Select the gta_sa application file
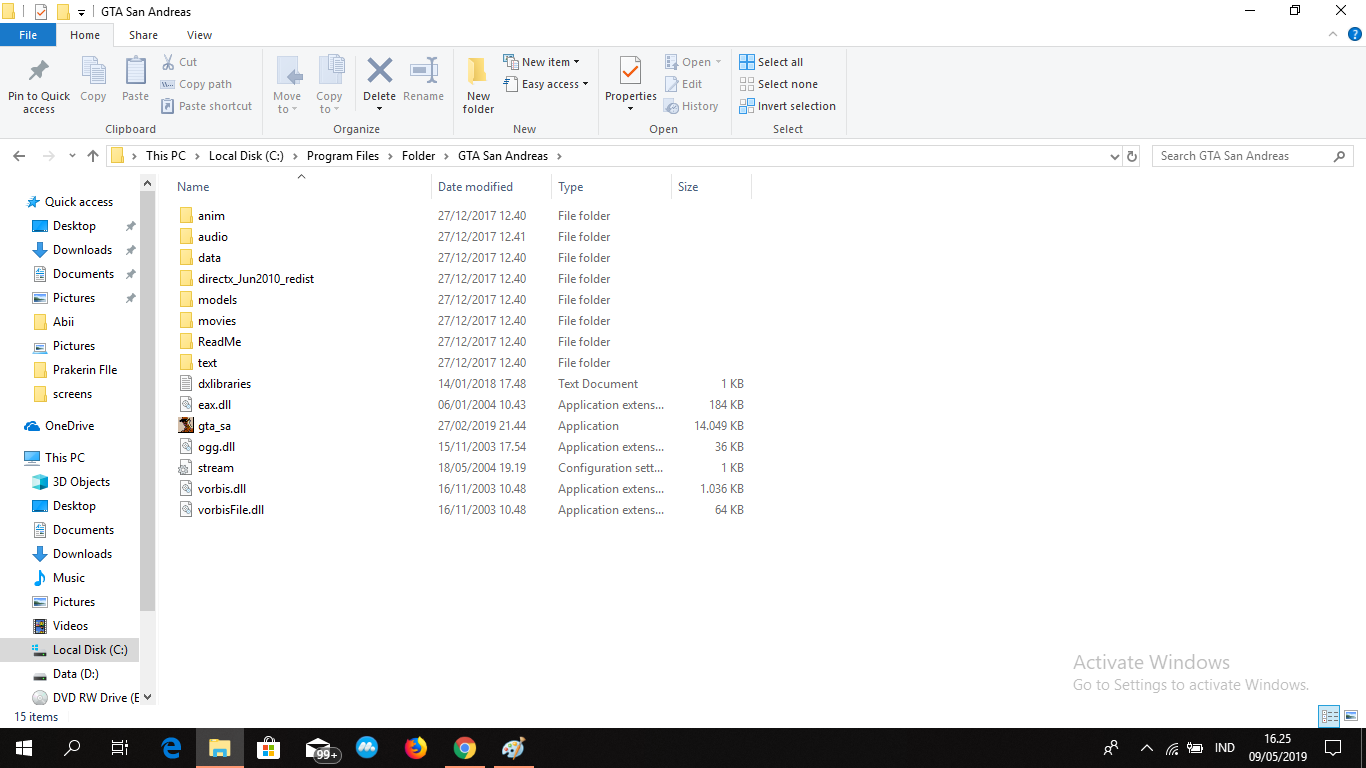The width and height of the screenshot is (1366, 768). [x=214, y=426]
